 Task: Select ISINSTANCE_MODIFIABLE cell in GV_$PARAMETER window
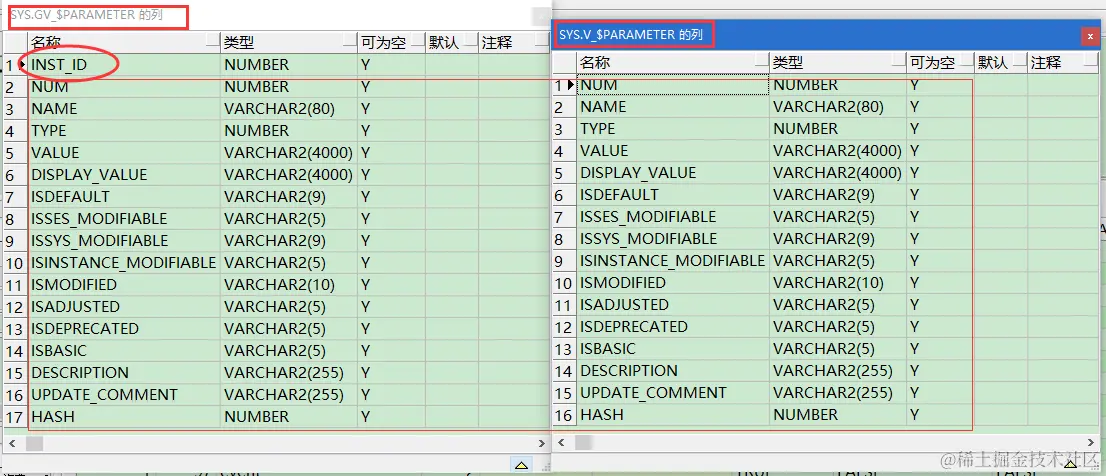(x=124, y=262)
